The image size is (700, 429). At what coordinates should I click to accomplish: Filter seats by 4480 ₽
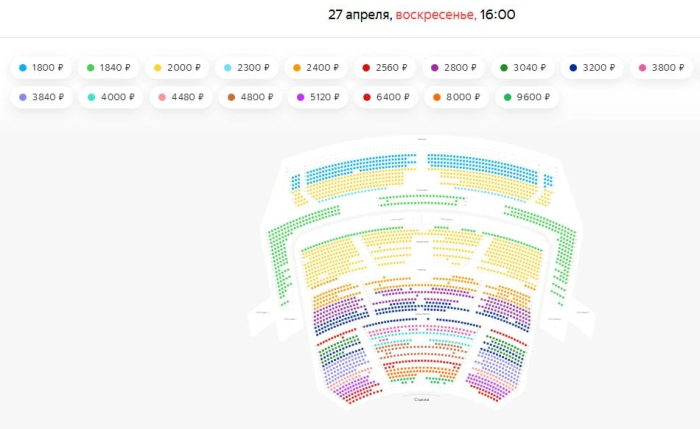click(x=181, y=97)
